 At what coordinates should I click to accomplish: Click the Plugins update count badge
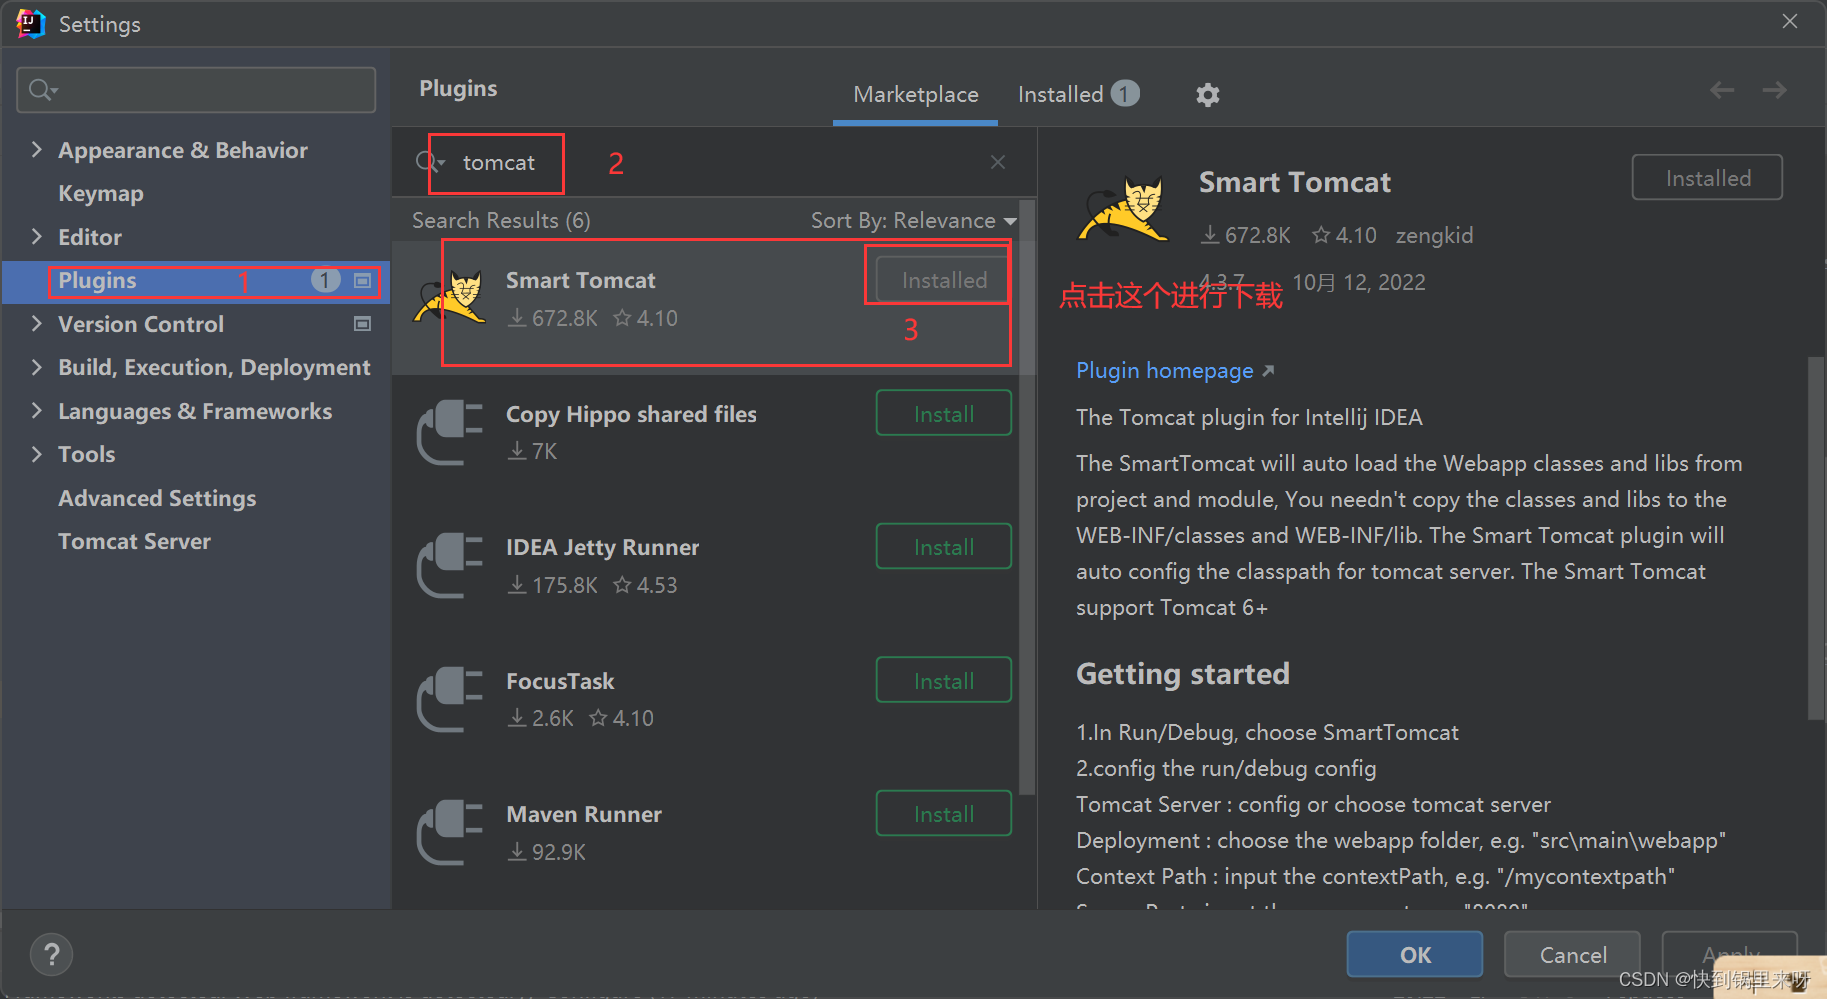coord(325,280)
